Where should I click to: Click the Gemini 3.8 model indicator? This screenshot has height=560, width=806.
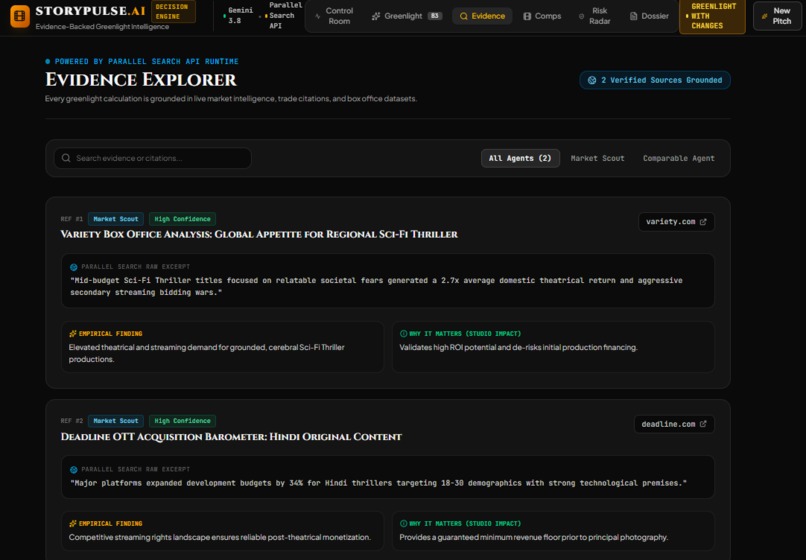click(239, 15)
